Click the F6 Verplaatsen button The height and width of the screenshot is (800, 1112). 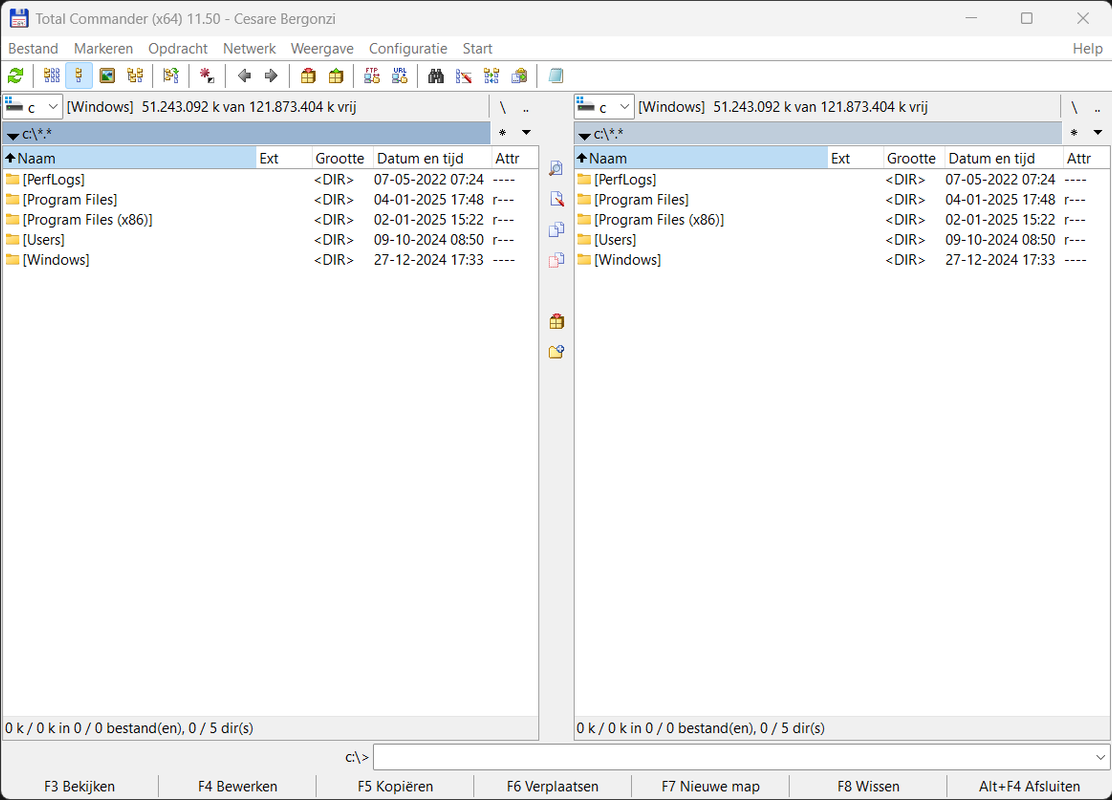[552, 787]
